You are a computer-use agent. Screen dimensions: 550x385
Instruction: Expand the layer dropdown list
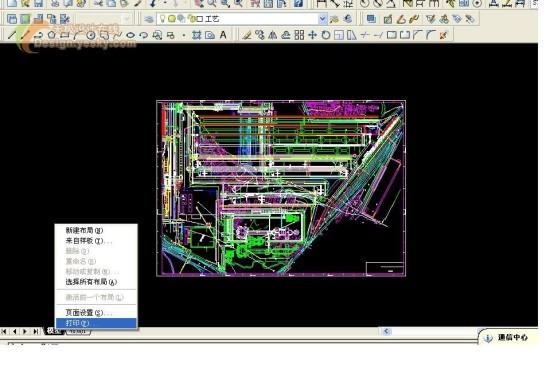click(x=322, y=19)
